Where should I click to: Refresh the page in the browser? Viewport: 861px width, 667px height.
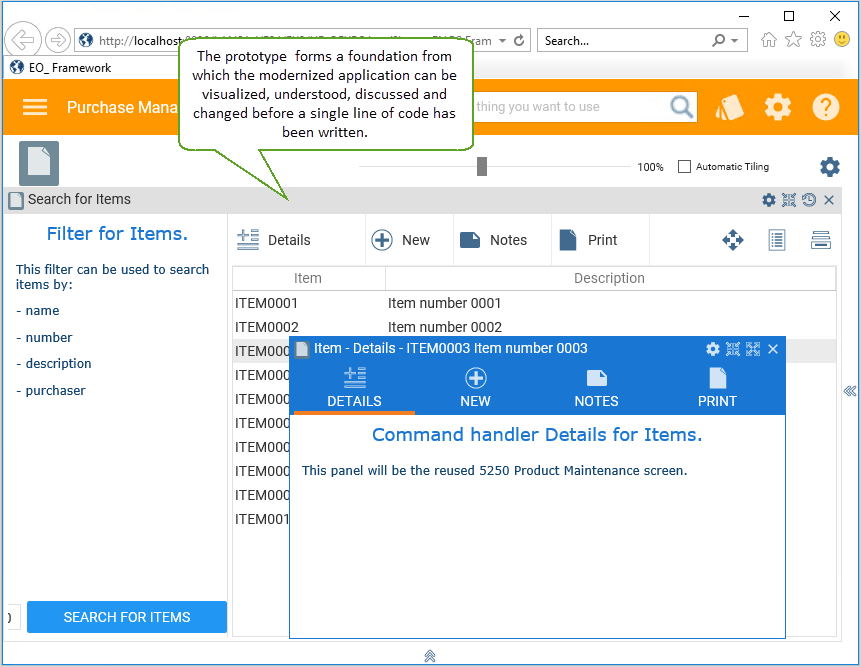(x=519, y=41)
